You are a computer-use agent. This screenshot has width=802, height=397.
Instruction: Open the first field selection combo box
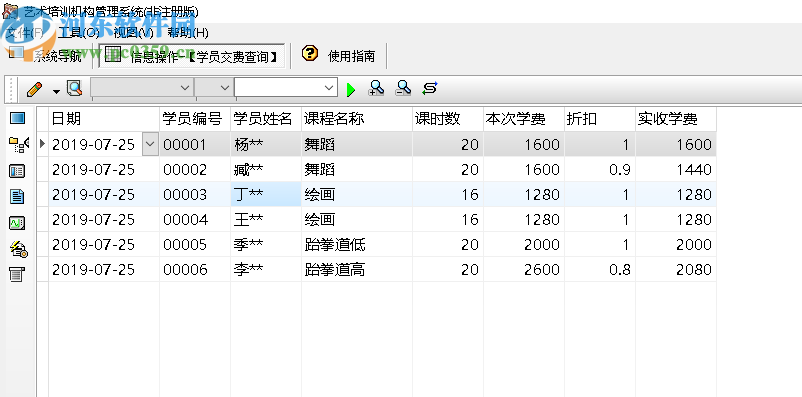[142, 88]
